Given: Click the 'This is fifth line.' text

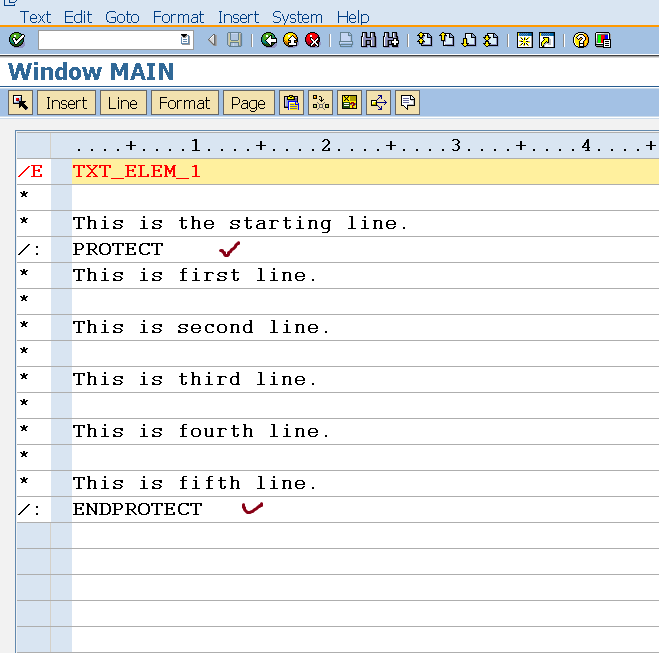Looking at the screenshot, I should point(194,483).
